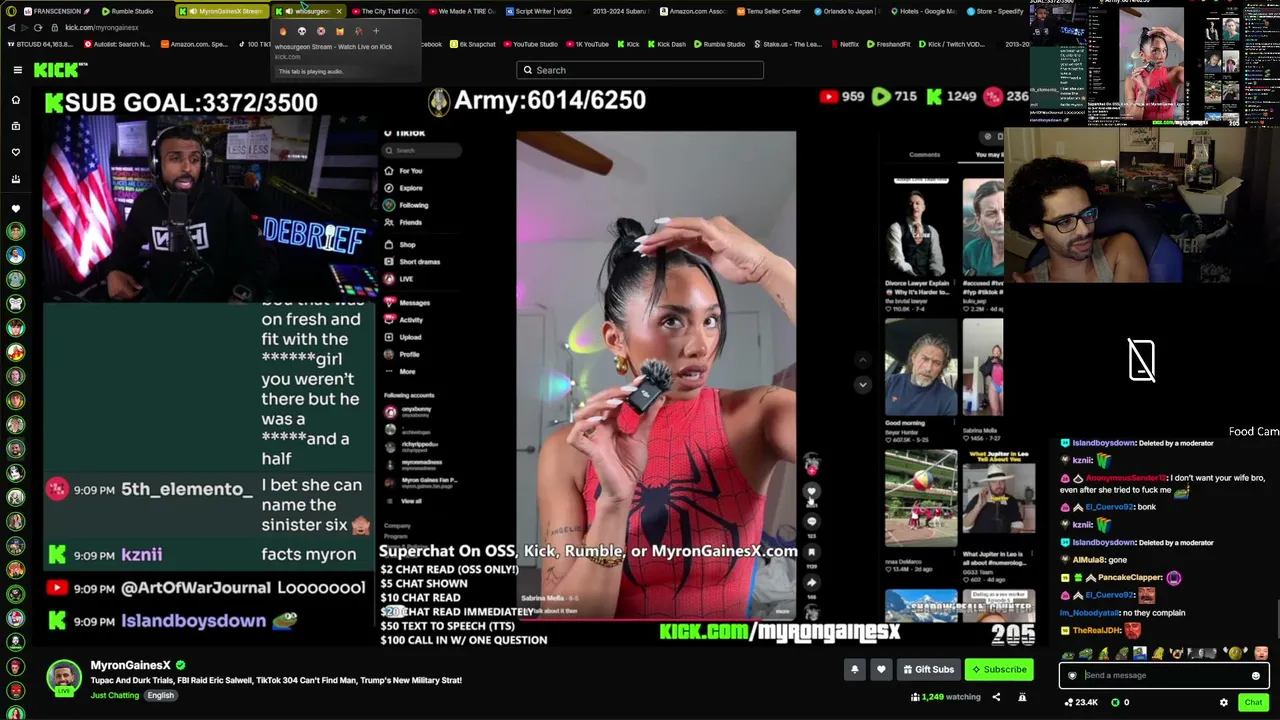Click Gift Subs button

[x=929, y=669]
